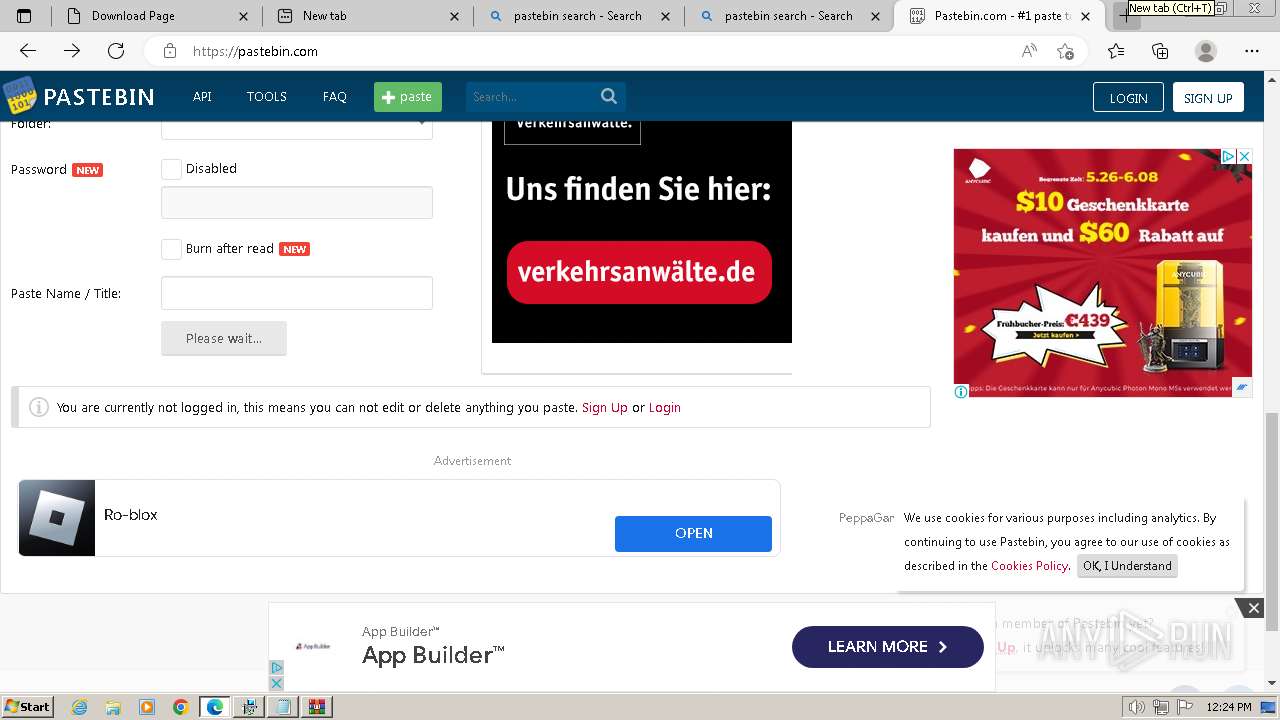The height and width of the screenshot is (720, 1280).
Task: Open the Cookies Policy link
Action: click(1029, 566)
